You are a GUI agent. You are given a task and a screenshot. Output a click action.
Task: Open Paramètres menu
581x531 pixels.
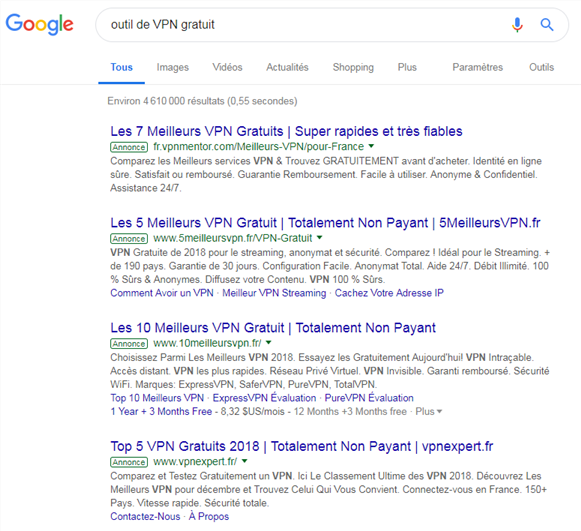[478, 67]
